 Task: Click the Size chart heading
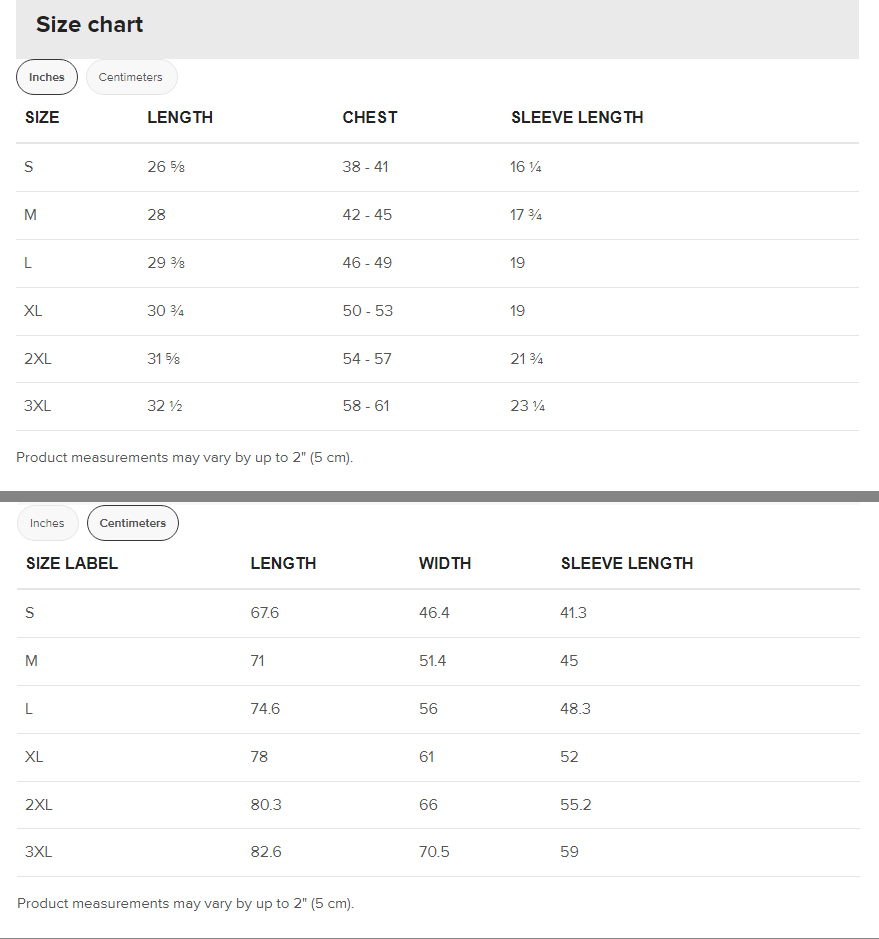(x=90, y=25)
